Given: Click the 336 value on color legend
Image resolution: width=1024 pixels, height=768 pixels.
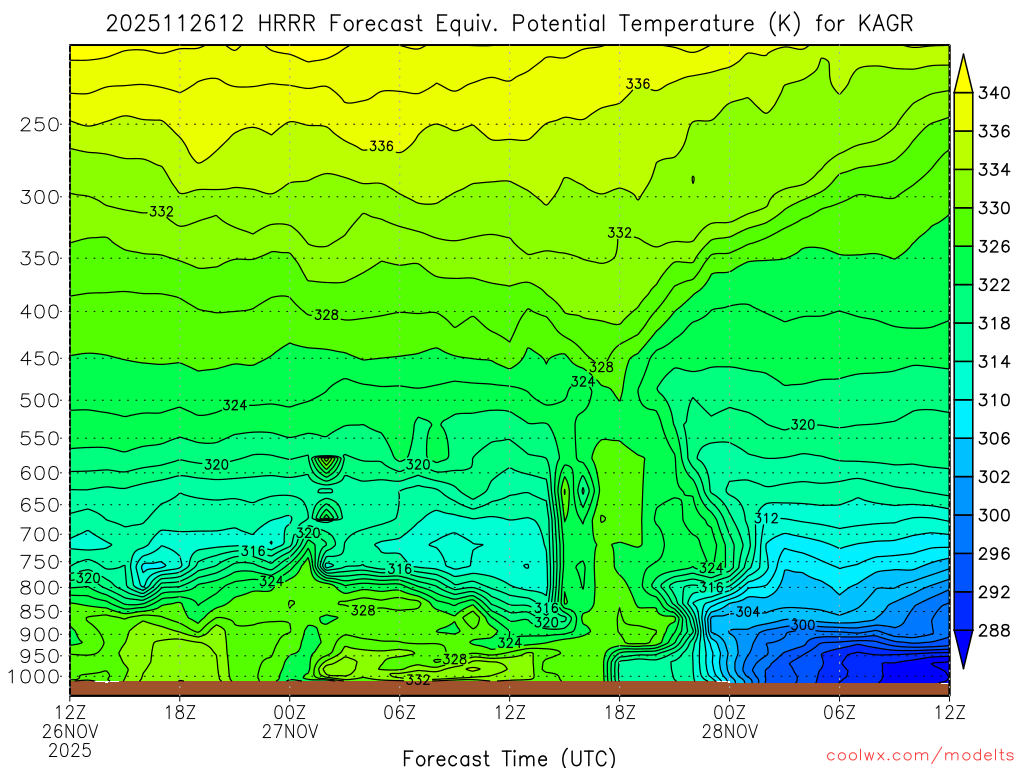Looking at the screenshot, I should (994, 132).
